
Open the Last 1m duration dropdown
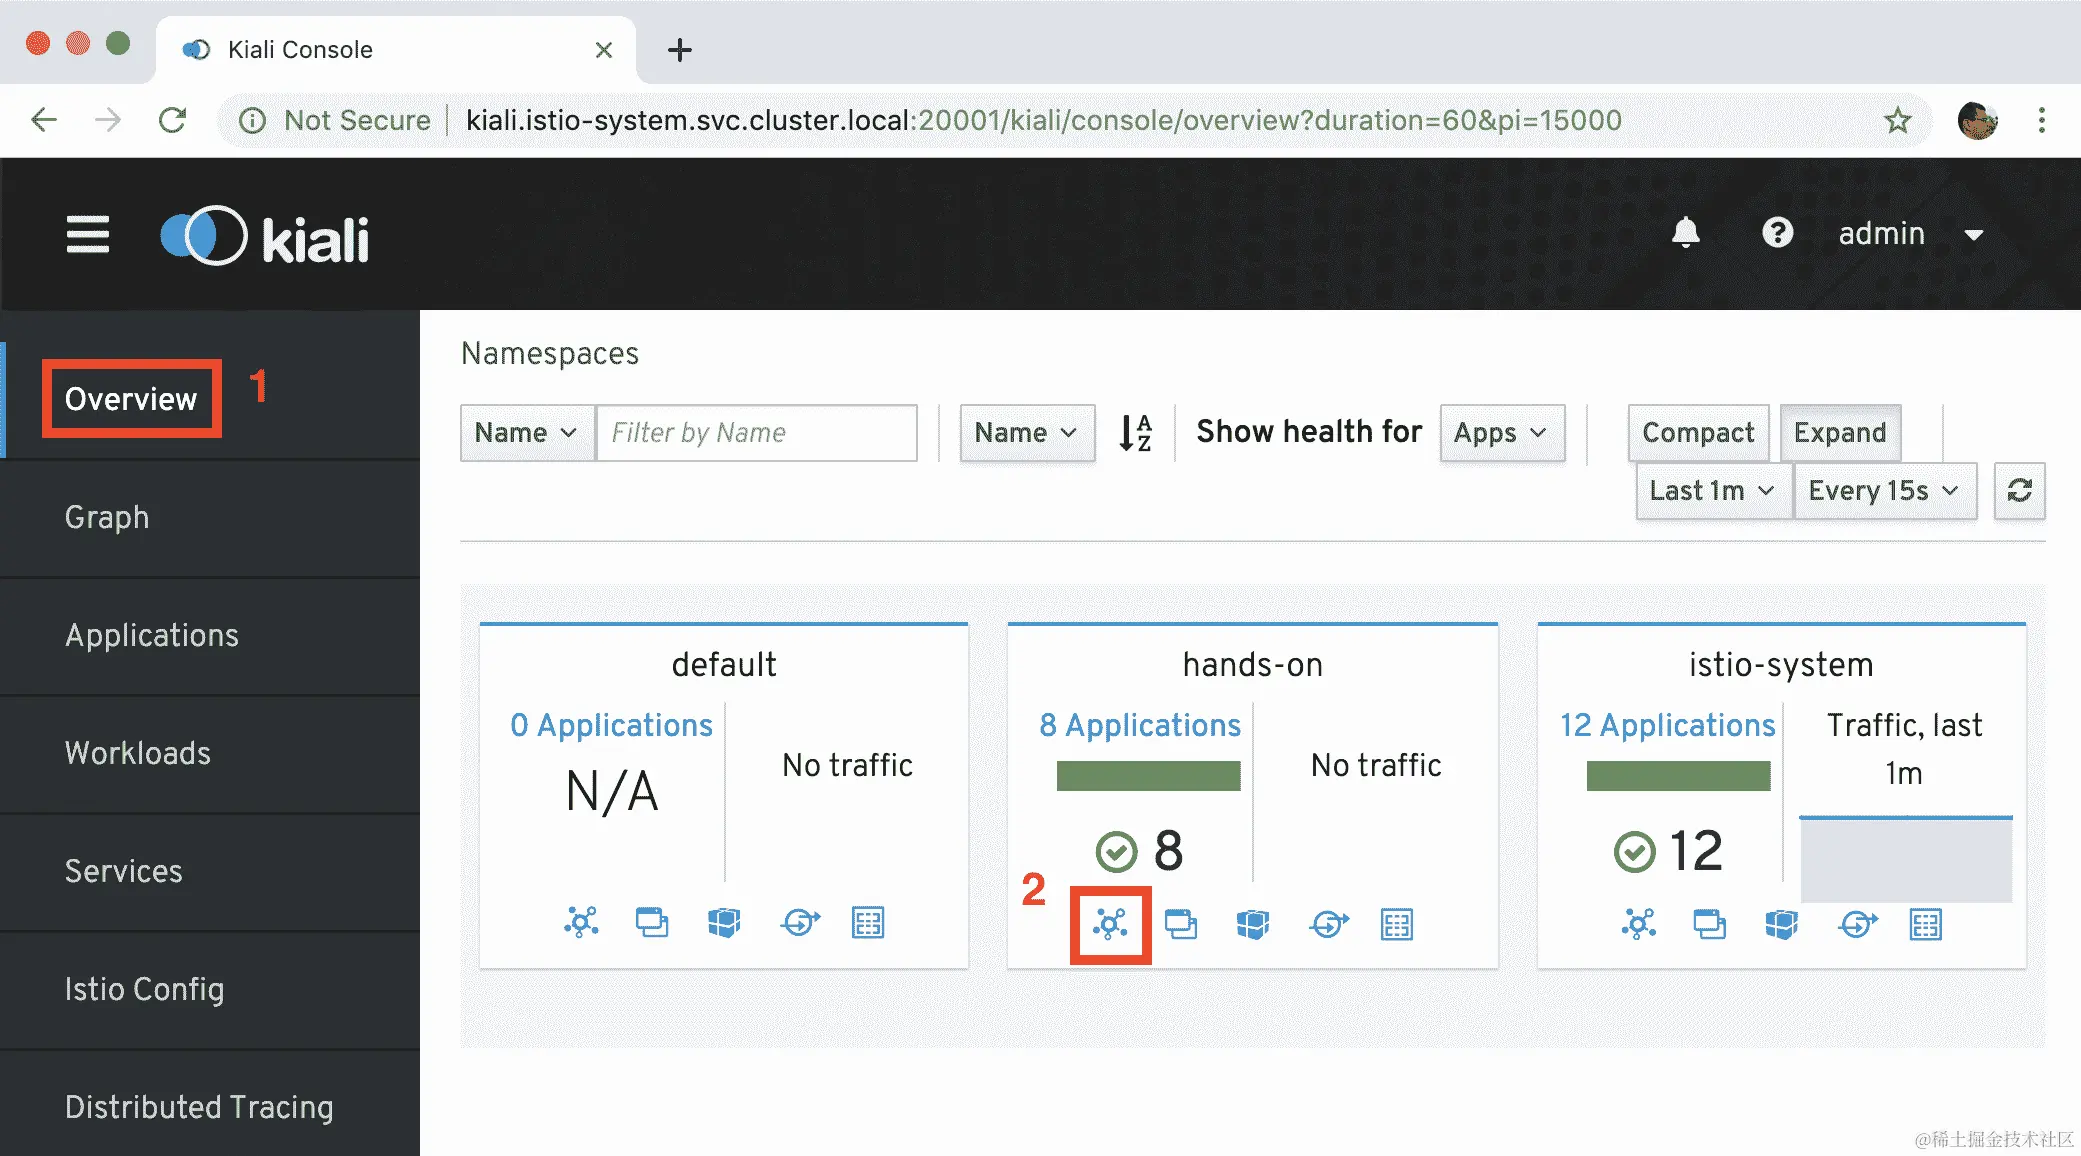(1712, 490)
